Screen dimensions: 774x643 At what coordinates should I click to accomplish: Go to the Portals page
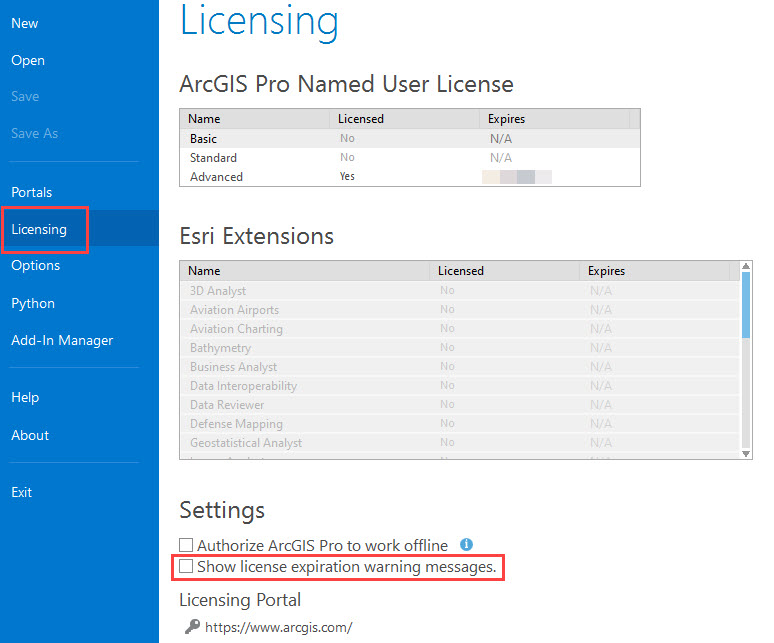pyautogui.click(x=32, y=192)
